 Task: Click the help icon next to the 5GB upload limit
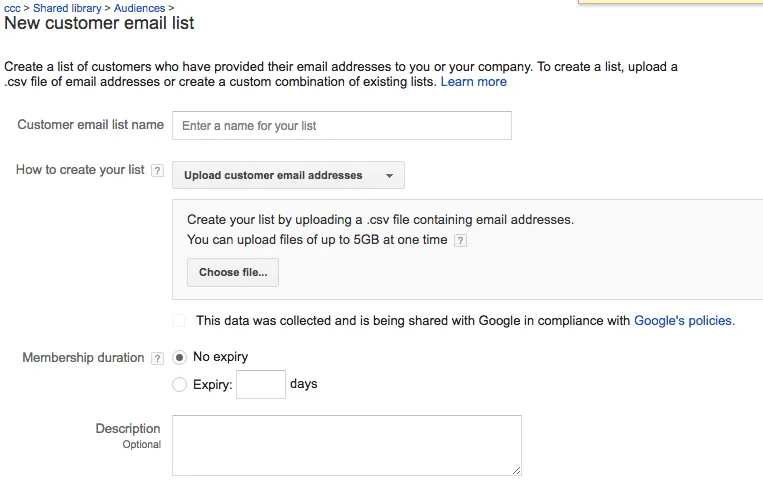[x=460, y=241]
